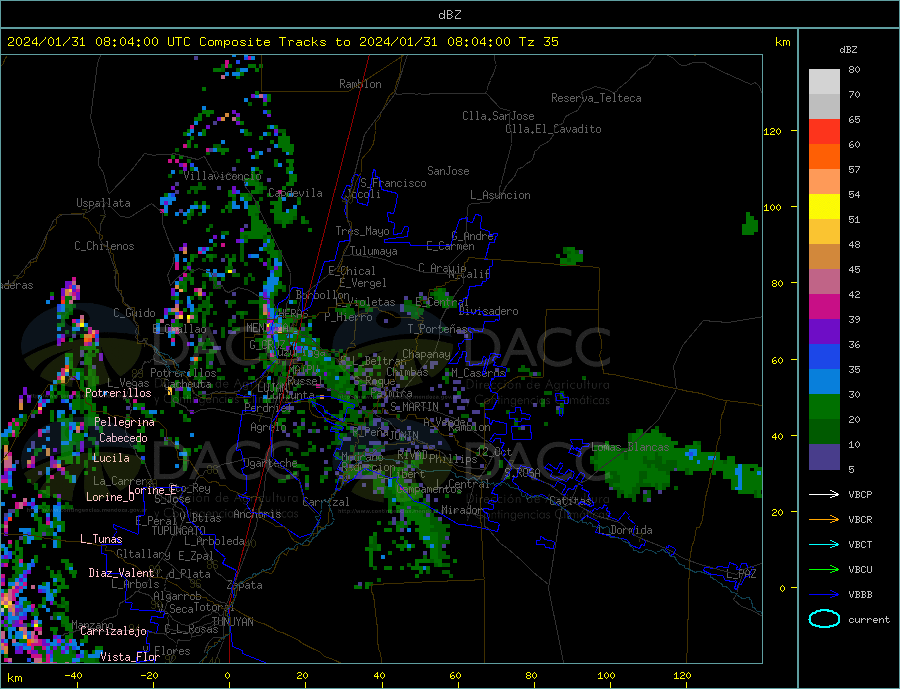Click the white L_Tunas station label

tap(101, 539)
